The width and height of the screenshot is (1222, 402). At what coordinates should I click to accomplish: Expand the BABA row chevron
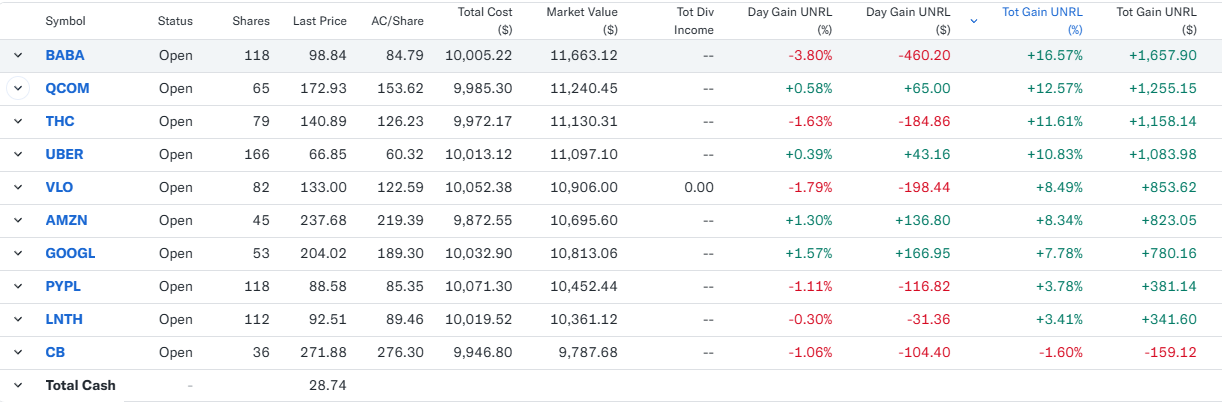coord(17,56)
